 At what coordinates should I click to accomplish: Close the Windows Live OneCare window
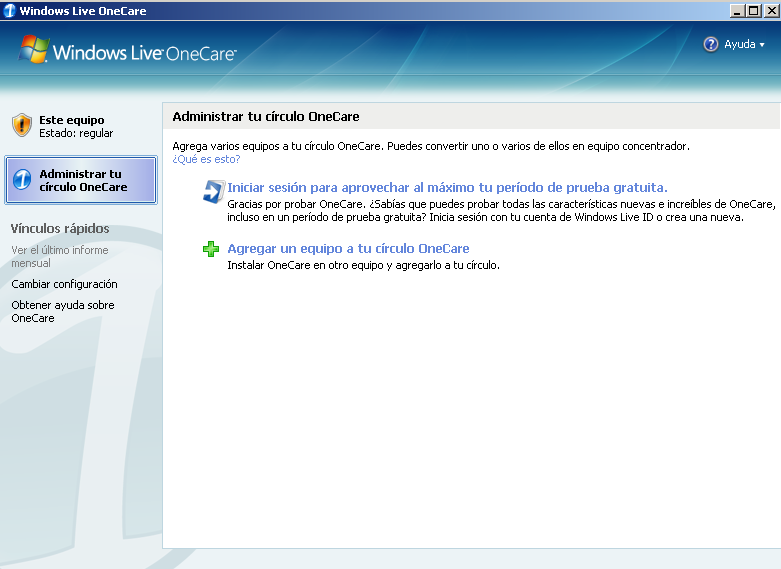click(772, 10)
